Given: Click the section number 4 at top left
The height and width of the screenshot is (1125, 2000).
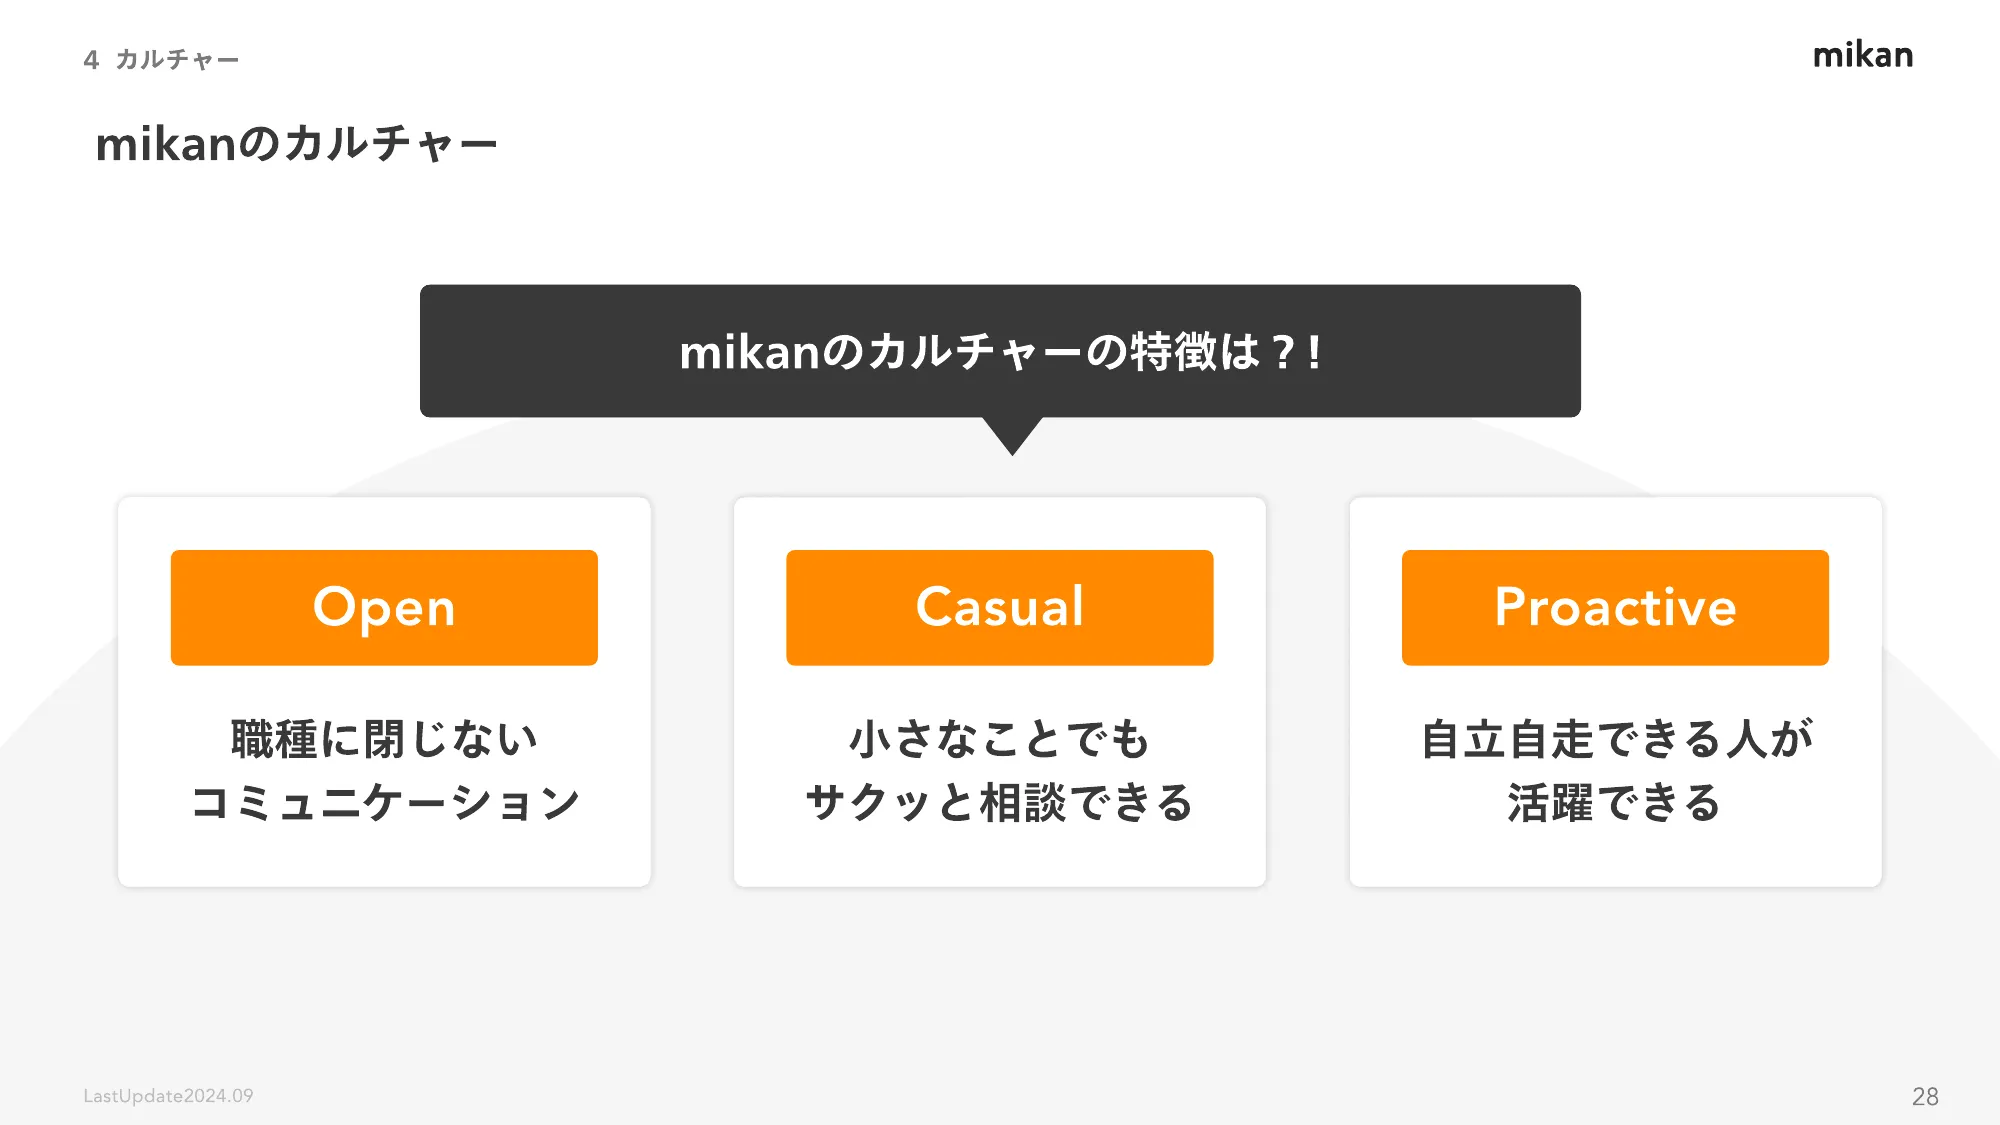Looking at the screenshot, I should [91, 60].
